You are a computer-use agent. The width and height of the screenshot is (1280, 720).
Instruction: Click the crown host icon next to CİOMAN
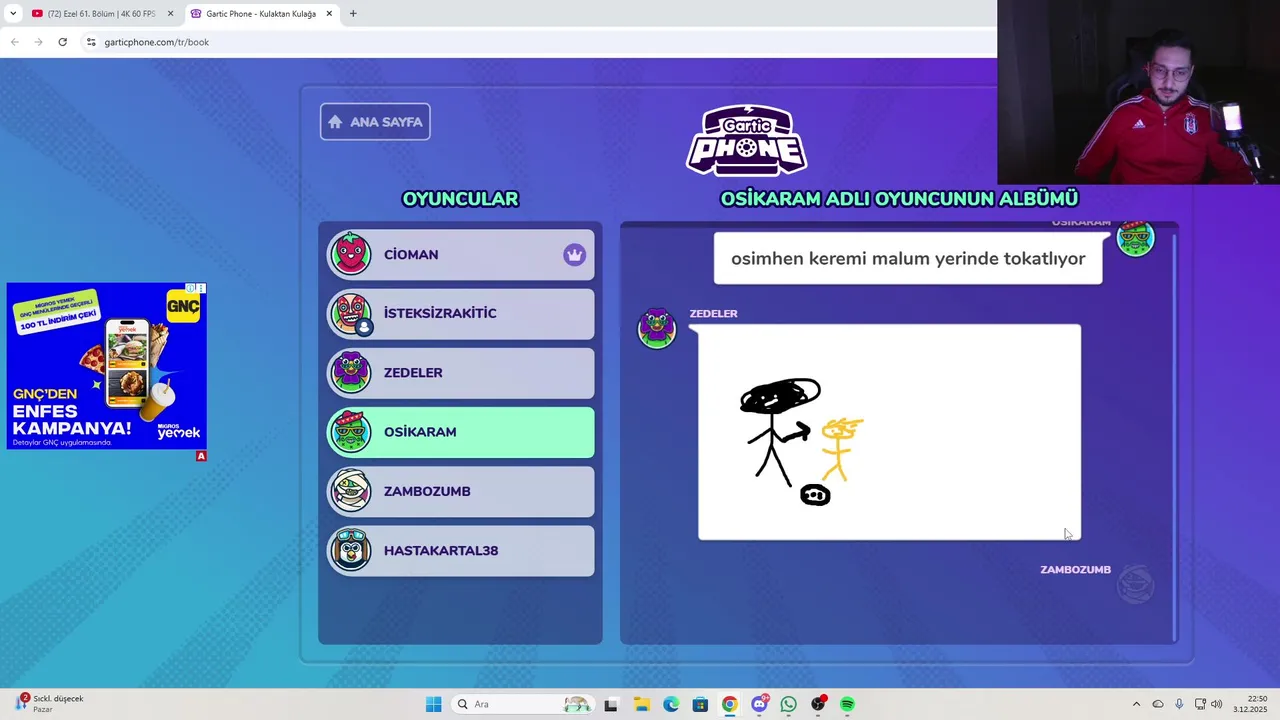click(x=574, y=254)
